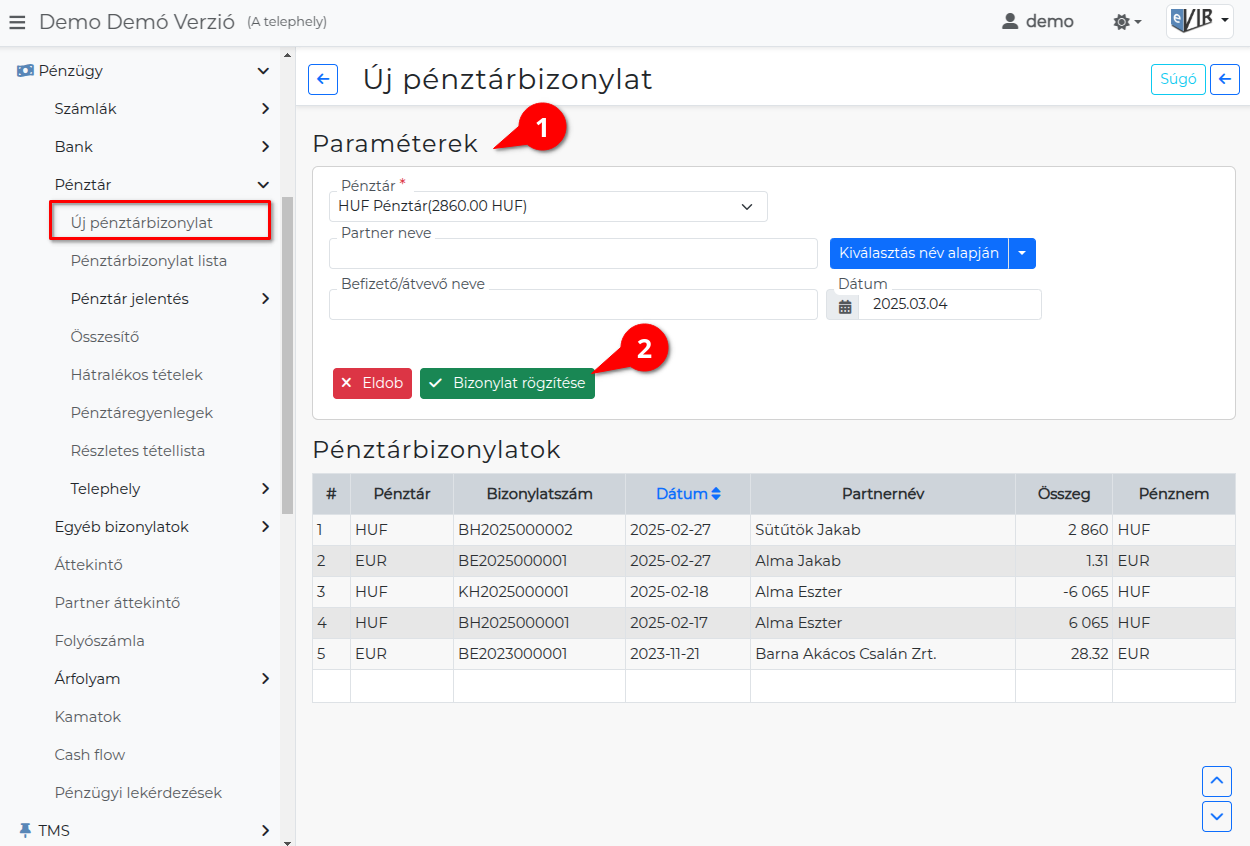This screenshot has width=1250, height=846.
Task: Expand the Pénztár jelentés submenu
Action: point(264,299)
